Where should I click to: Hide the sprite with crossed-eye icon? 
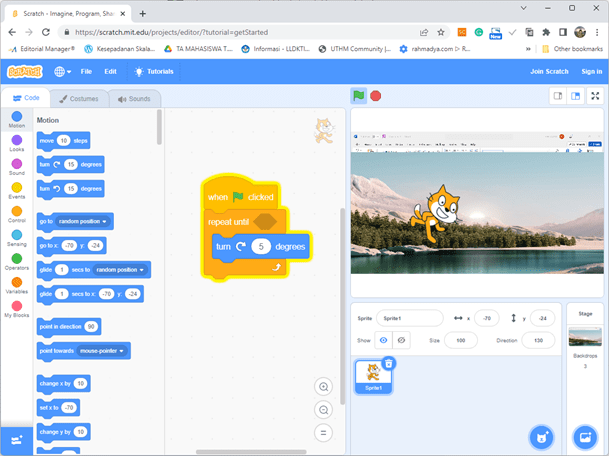tap(402, 340)
